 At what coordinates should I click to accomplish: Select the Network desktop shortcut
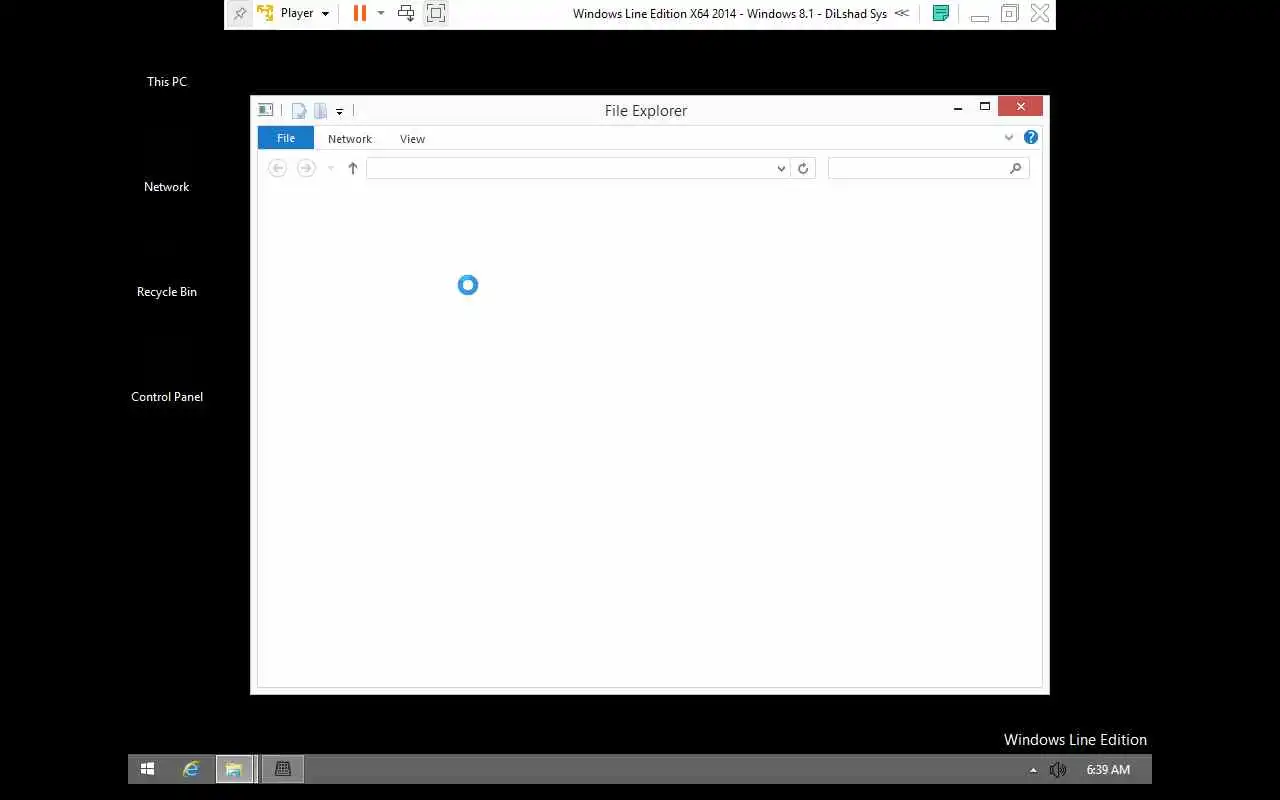(166, 187)
